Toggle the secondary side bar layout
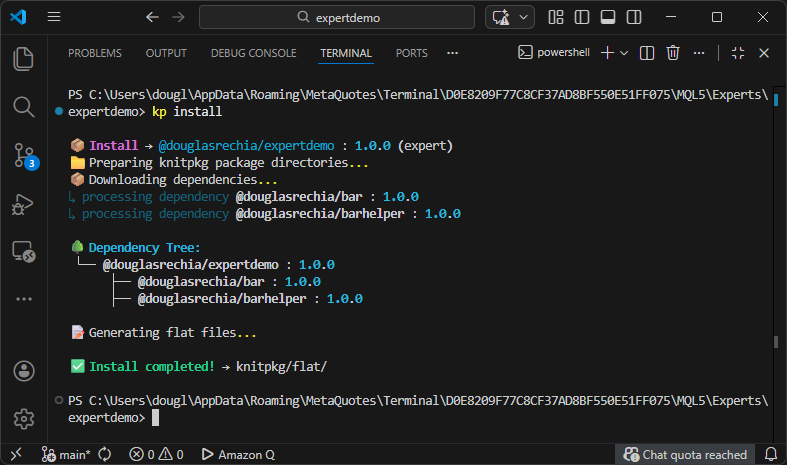The width and height of the screenshot is (787, 465). [631, 17]
